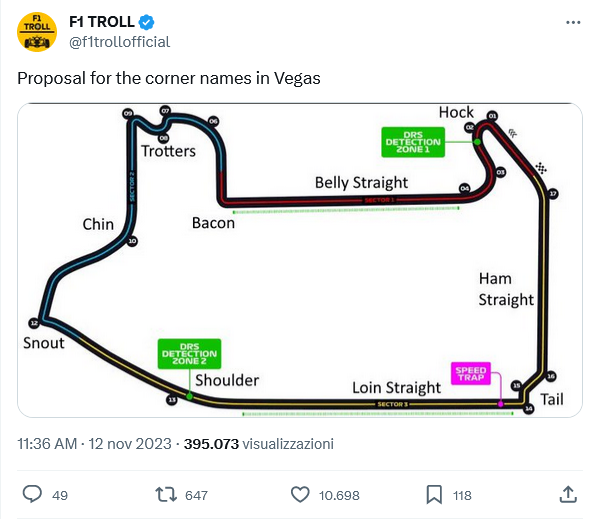
Task: Click the share upload icon
Action: (568, 495)
